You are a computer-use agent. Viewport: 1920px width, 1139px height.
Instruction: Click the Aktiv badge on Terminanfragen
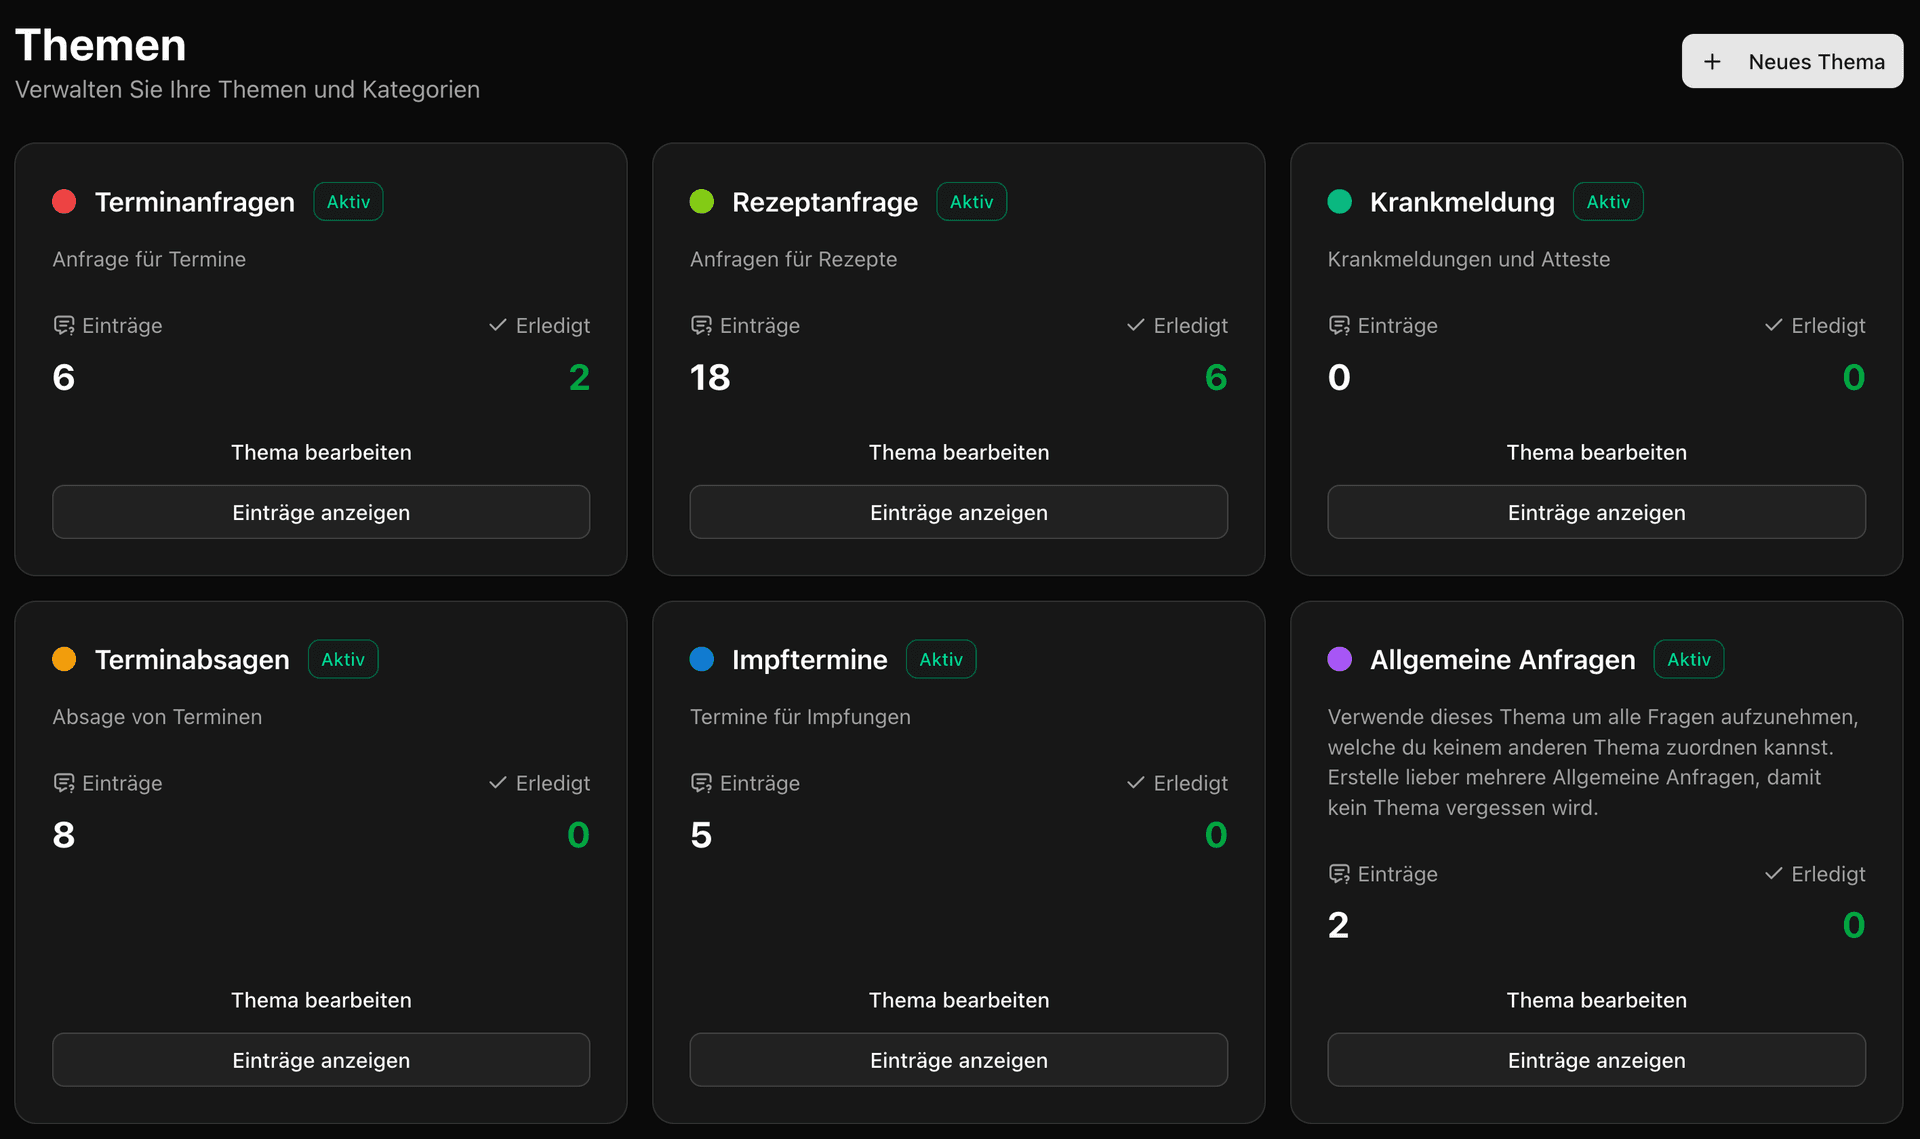click(348, 202)
